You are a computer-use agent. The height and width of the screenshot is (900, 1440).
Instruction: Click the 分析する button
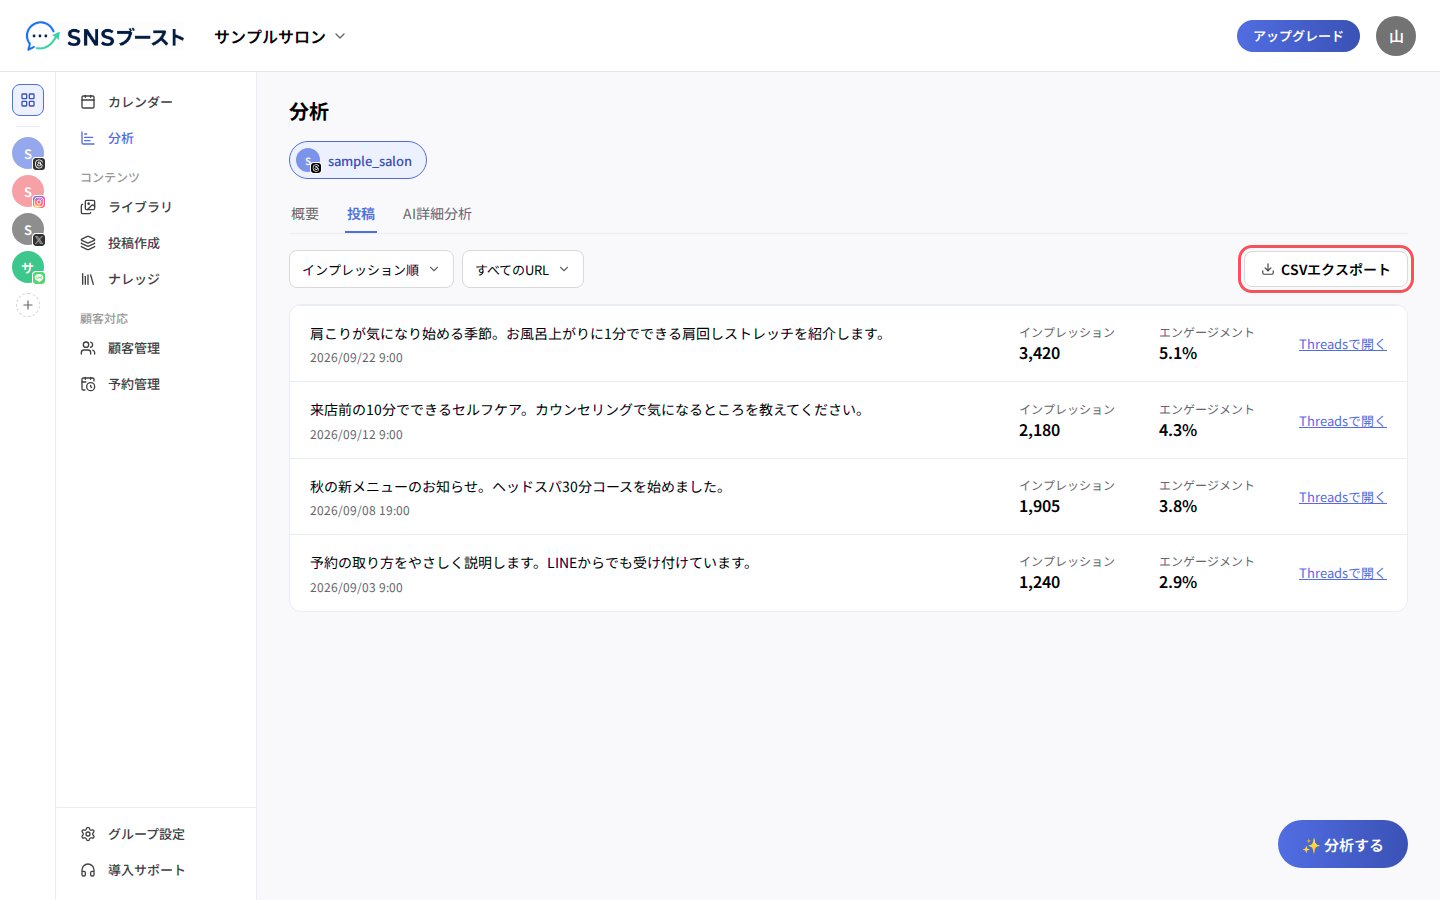[1343, 845]
